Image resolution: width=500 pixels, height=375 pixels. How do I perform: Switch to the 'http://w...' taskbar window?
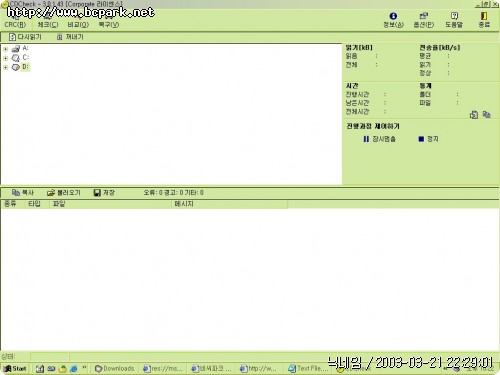[x=258, y=369]
